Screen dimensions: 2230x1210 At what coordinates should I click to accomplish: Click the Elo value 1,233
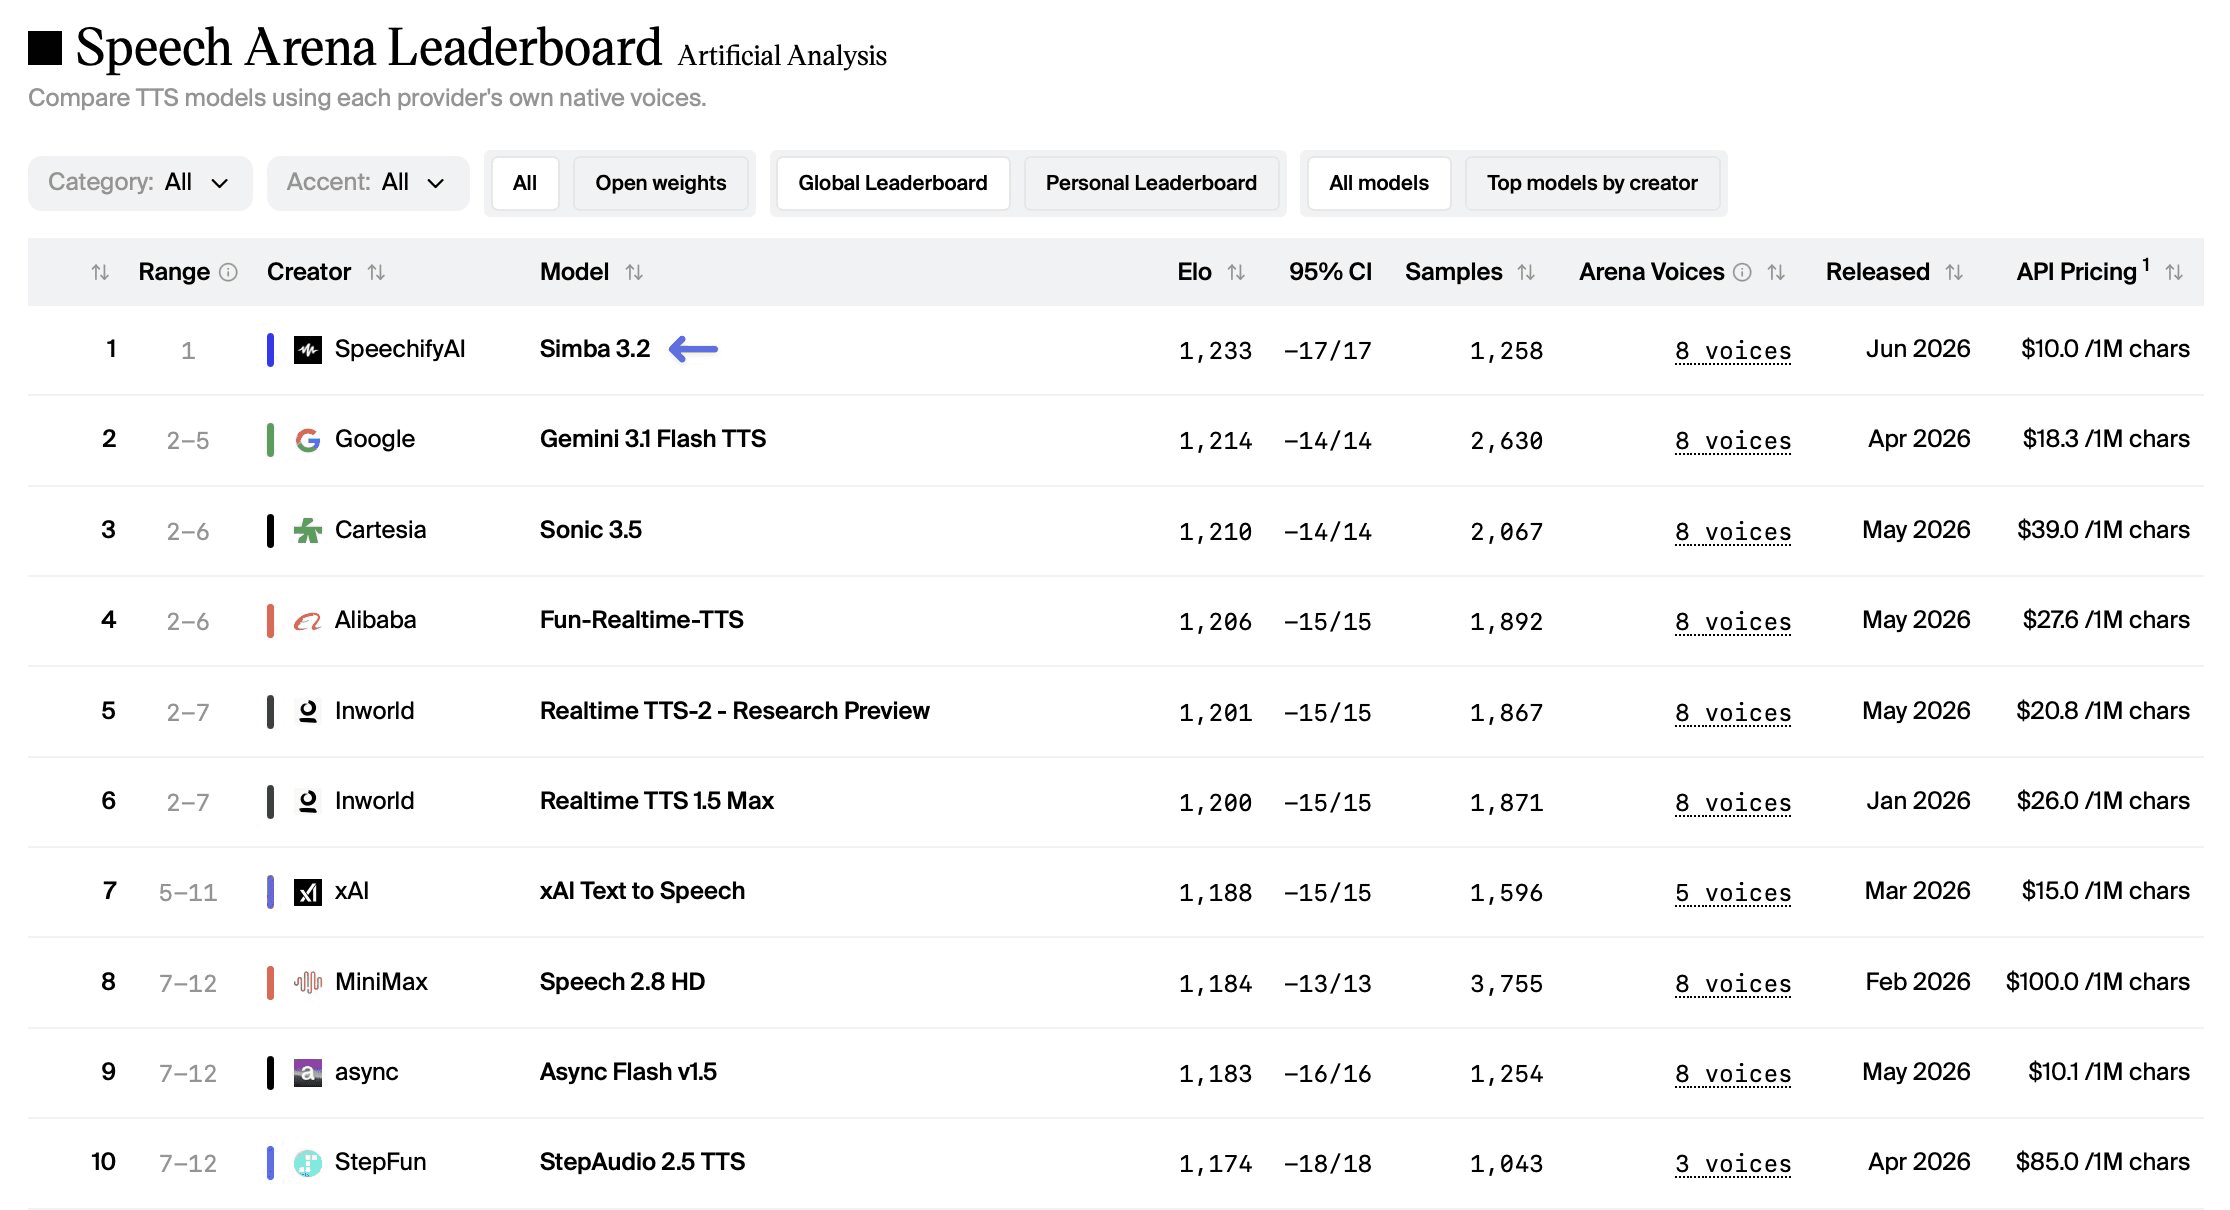pos(1215,351)
